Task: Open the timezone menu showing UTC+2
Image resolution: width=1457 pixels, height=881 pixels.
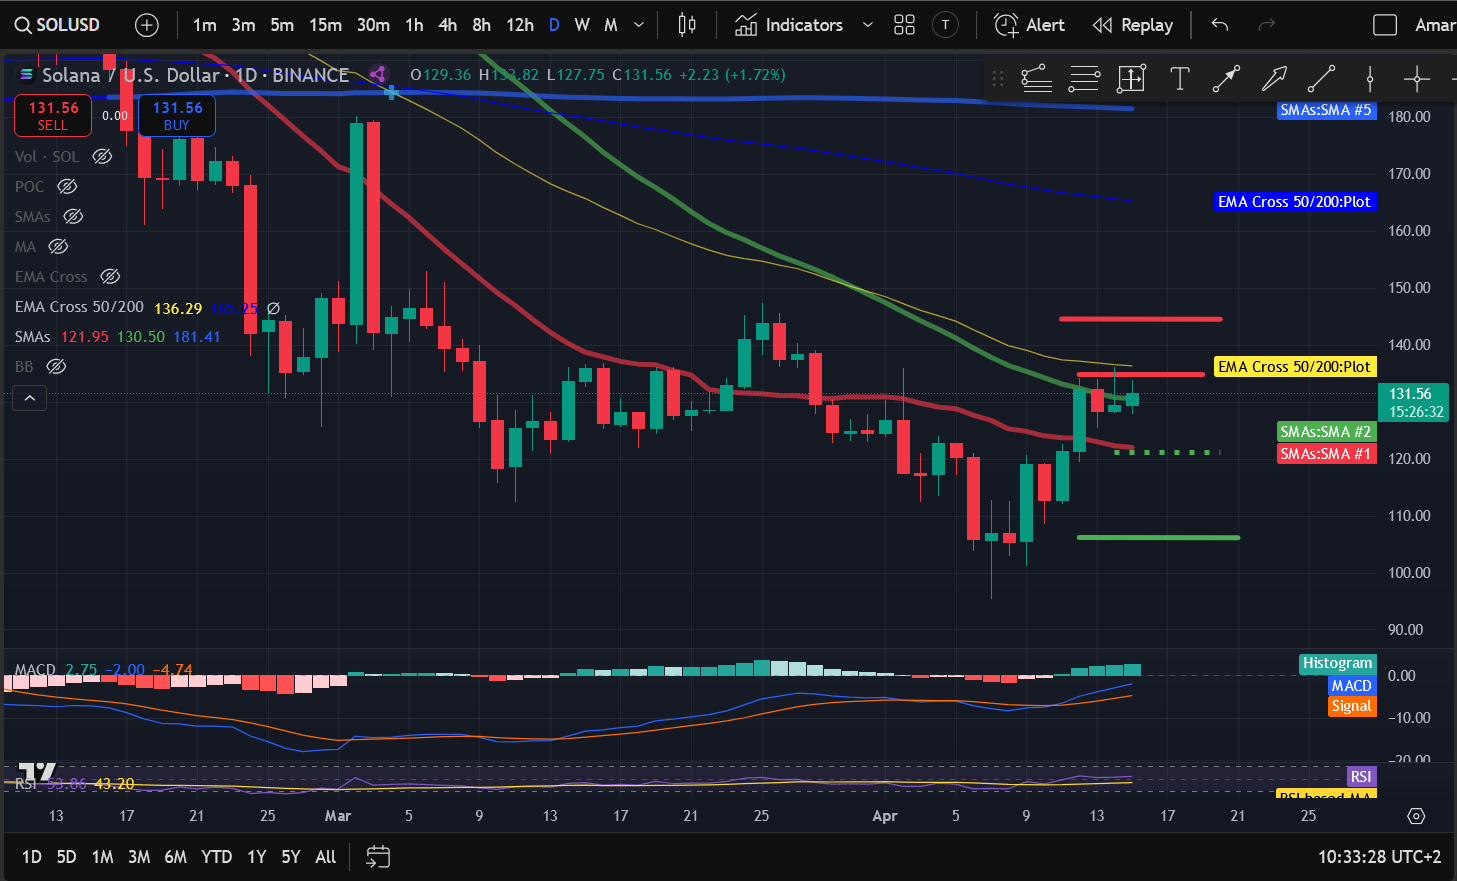Action: [1379, 856]
